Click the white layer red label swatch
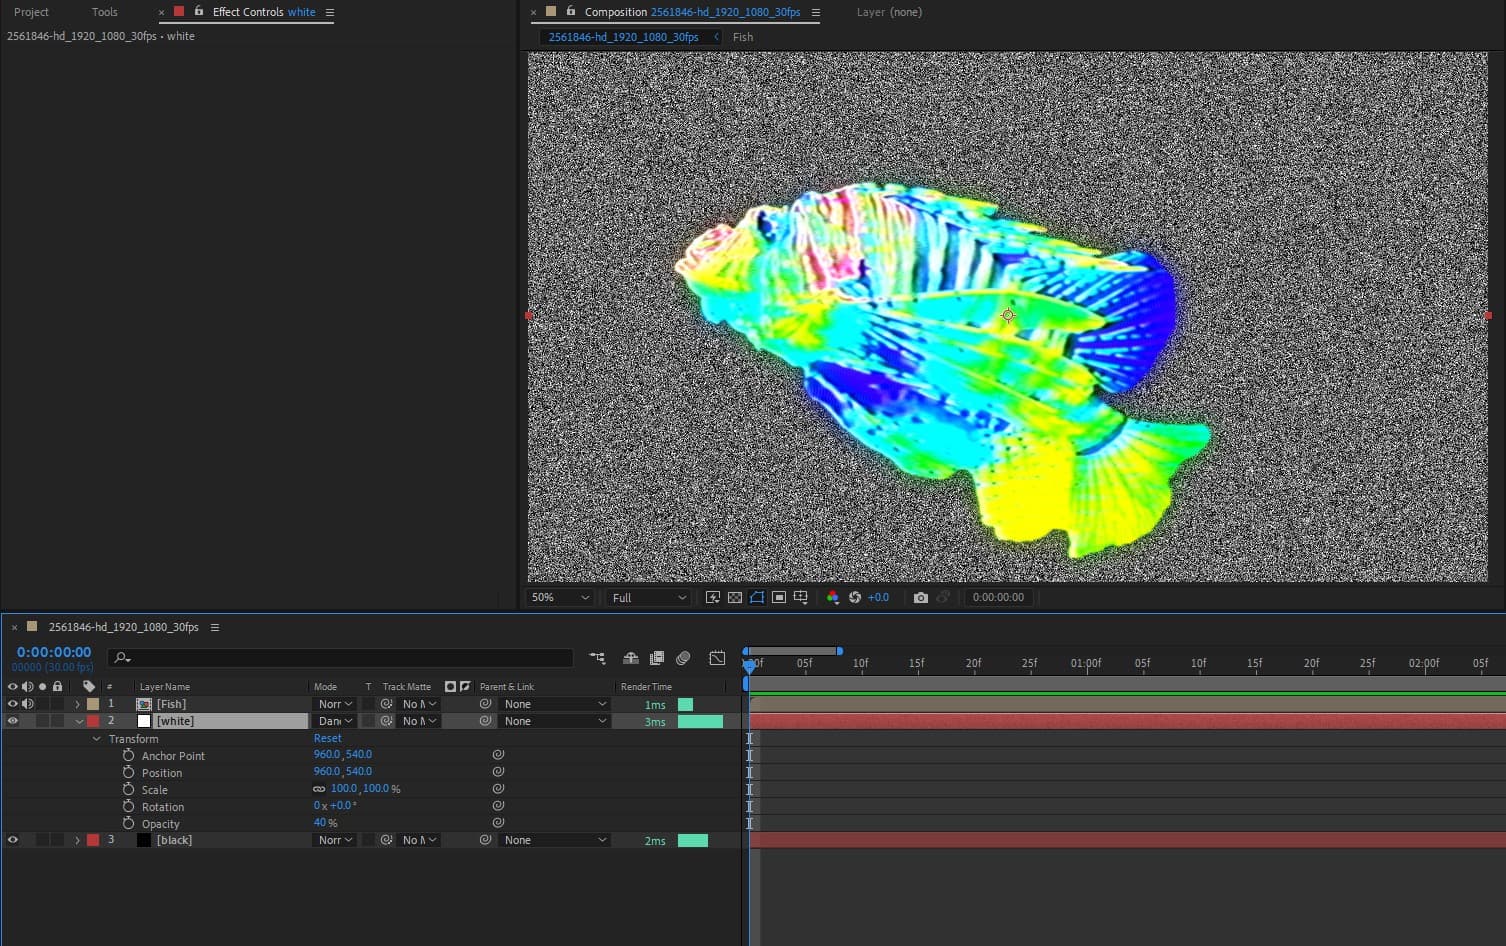Image resolution: width=1506 pixels, height=946 pixels. (93, 721)
